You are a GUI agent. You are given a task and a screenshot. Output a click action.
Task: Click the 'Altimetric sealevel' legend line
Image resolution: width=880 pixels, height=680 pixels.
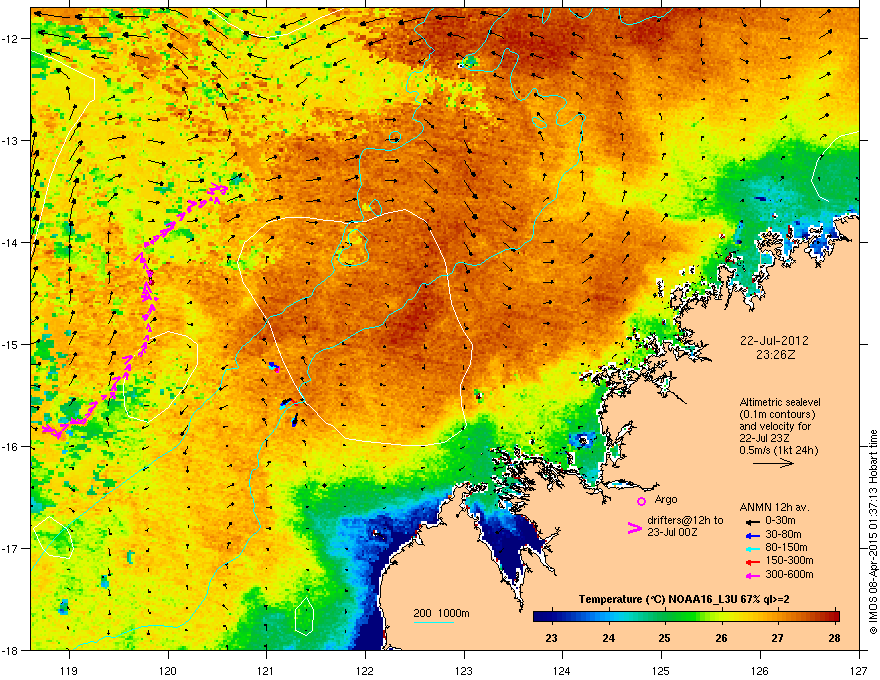[780, 402]
